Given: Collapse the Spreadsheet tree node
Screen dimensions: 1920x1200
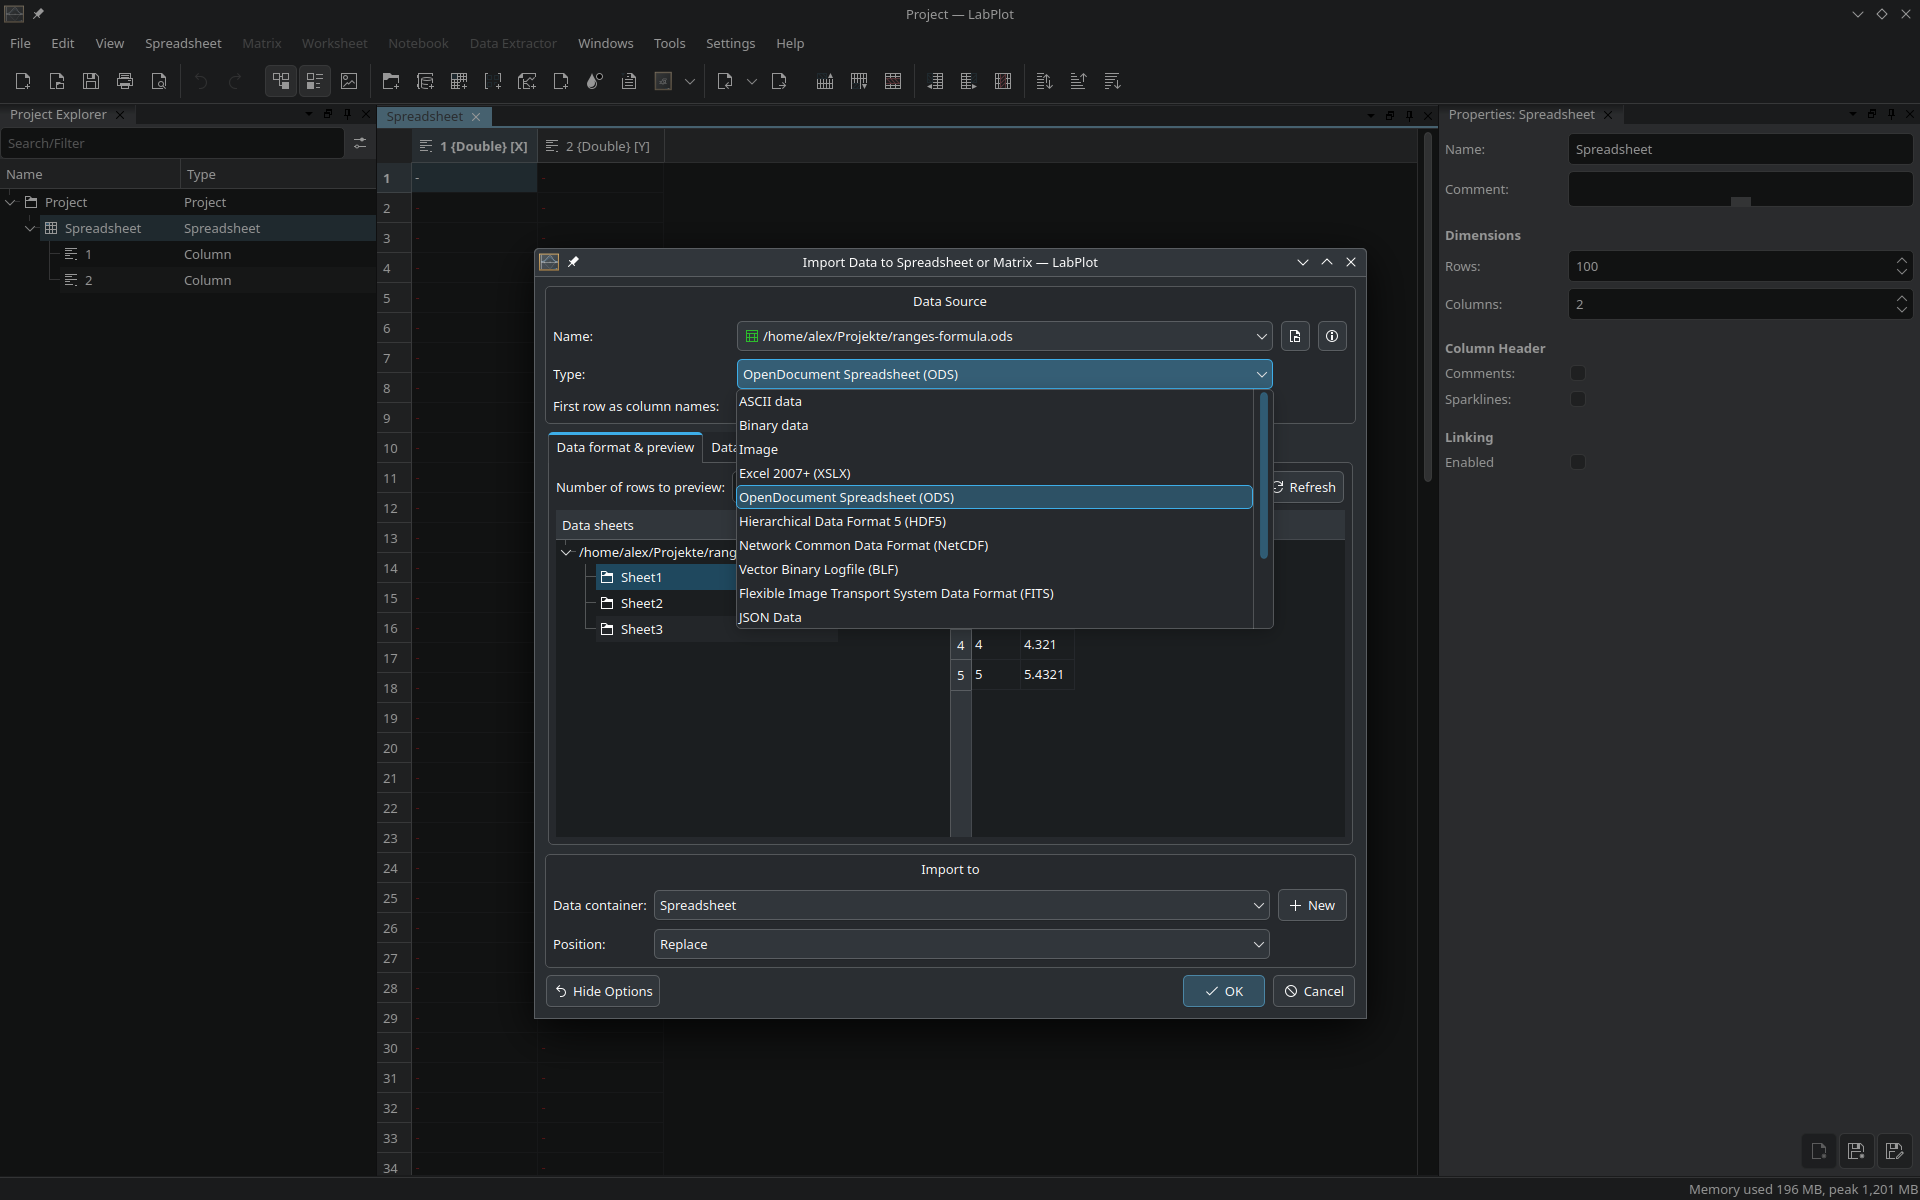Looking at the screenshot, I should click(x=30, y=228).
